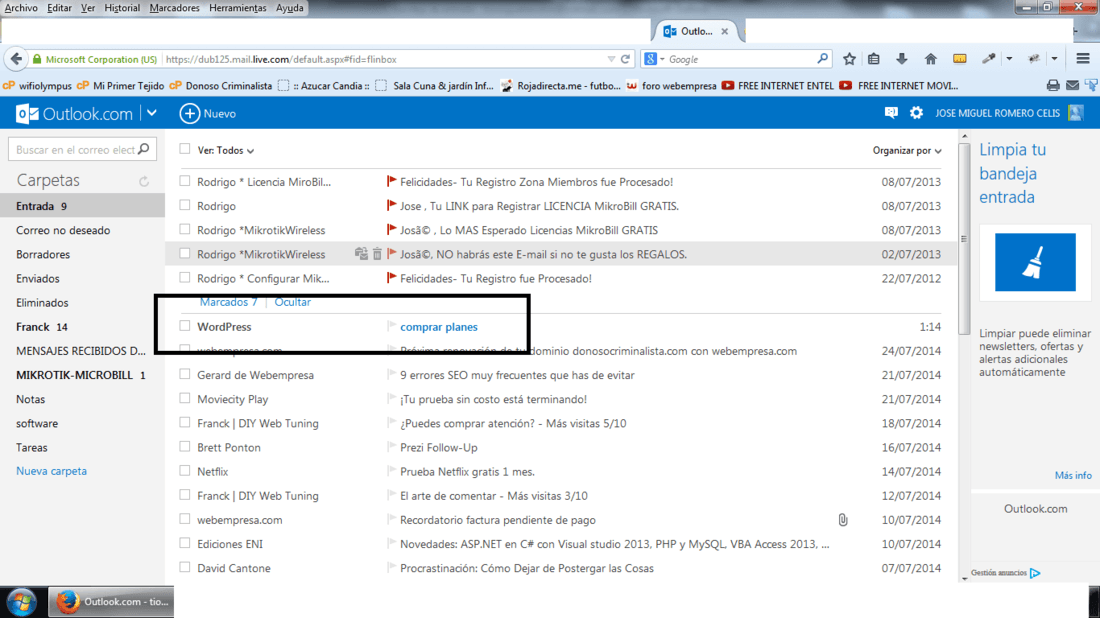Check the David Cantone message checkbox

click(x=185, y=567)
